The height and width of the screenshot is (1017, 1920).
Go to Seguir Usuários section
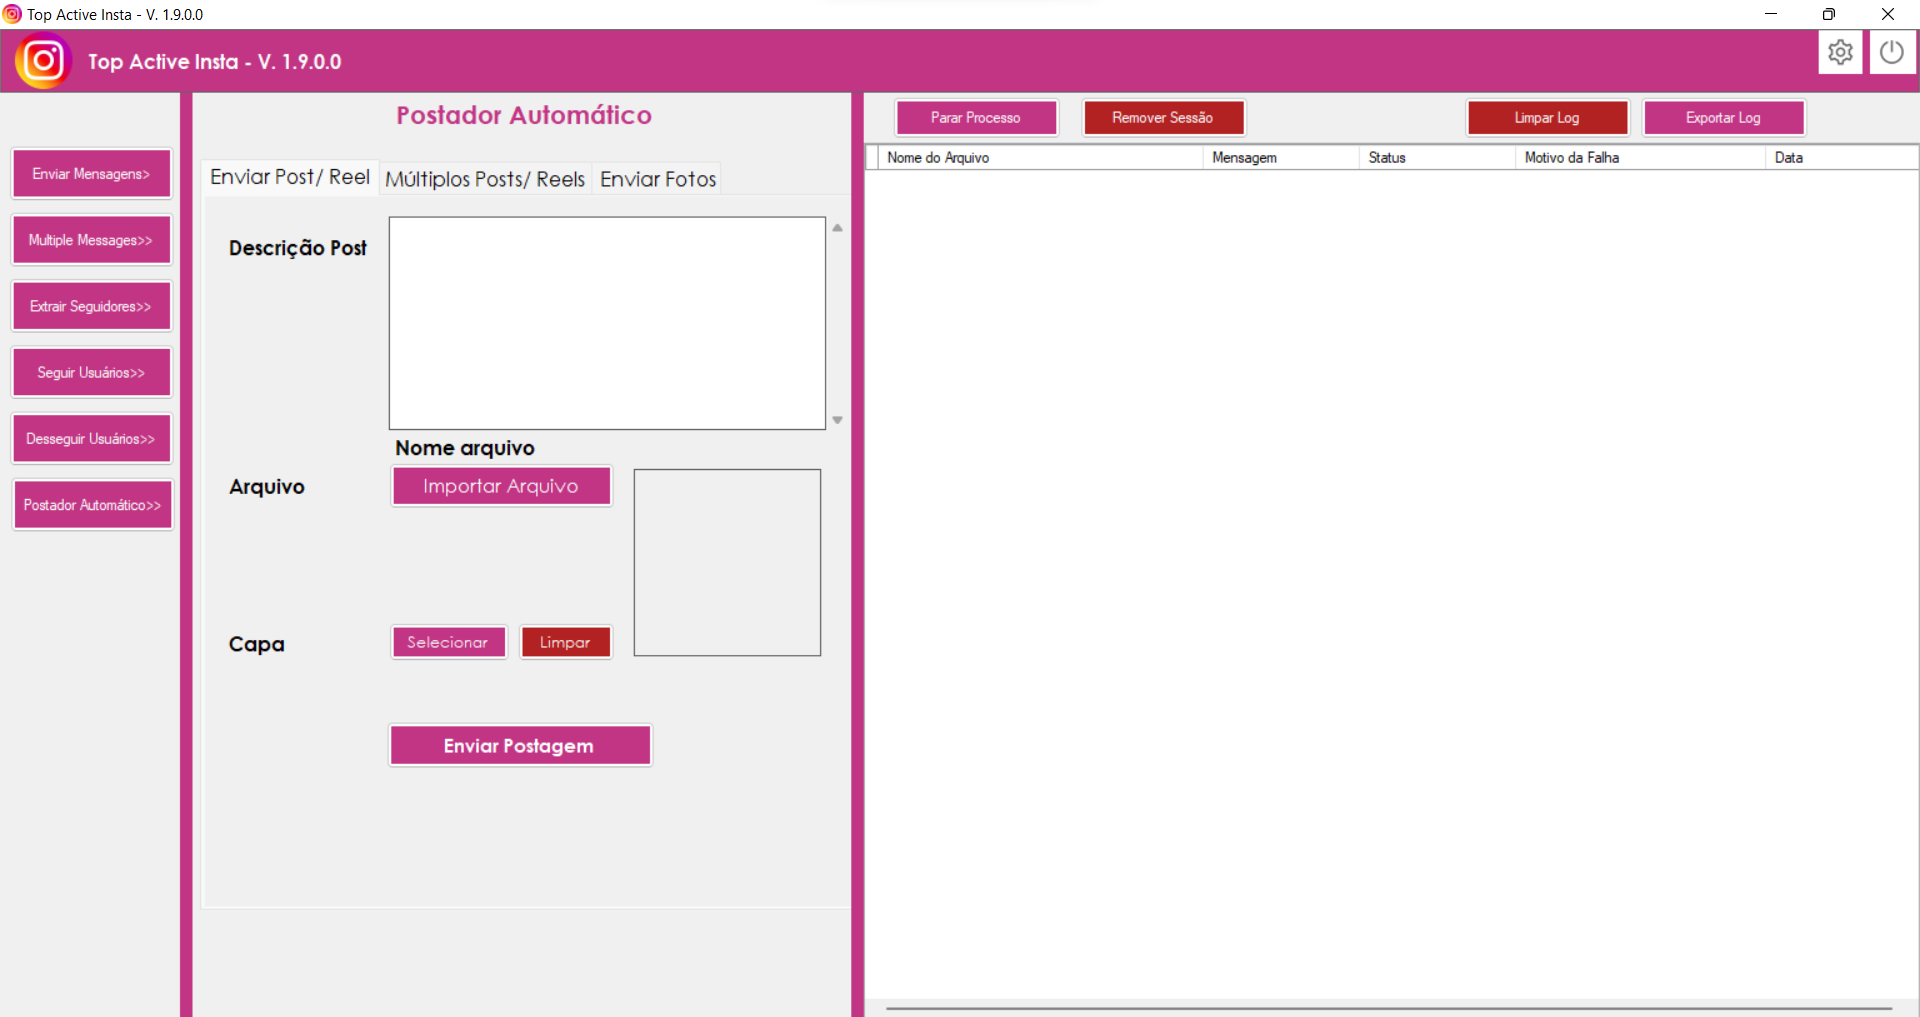click(x=91, y=372)
